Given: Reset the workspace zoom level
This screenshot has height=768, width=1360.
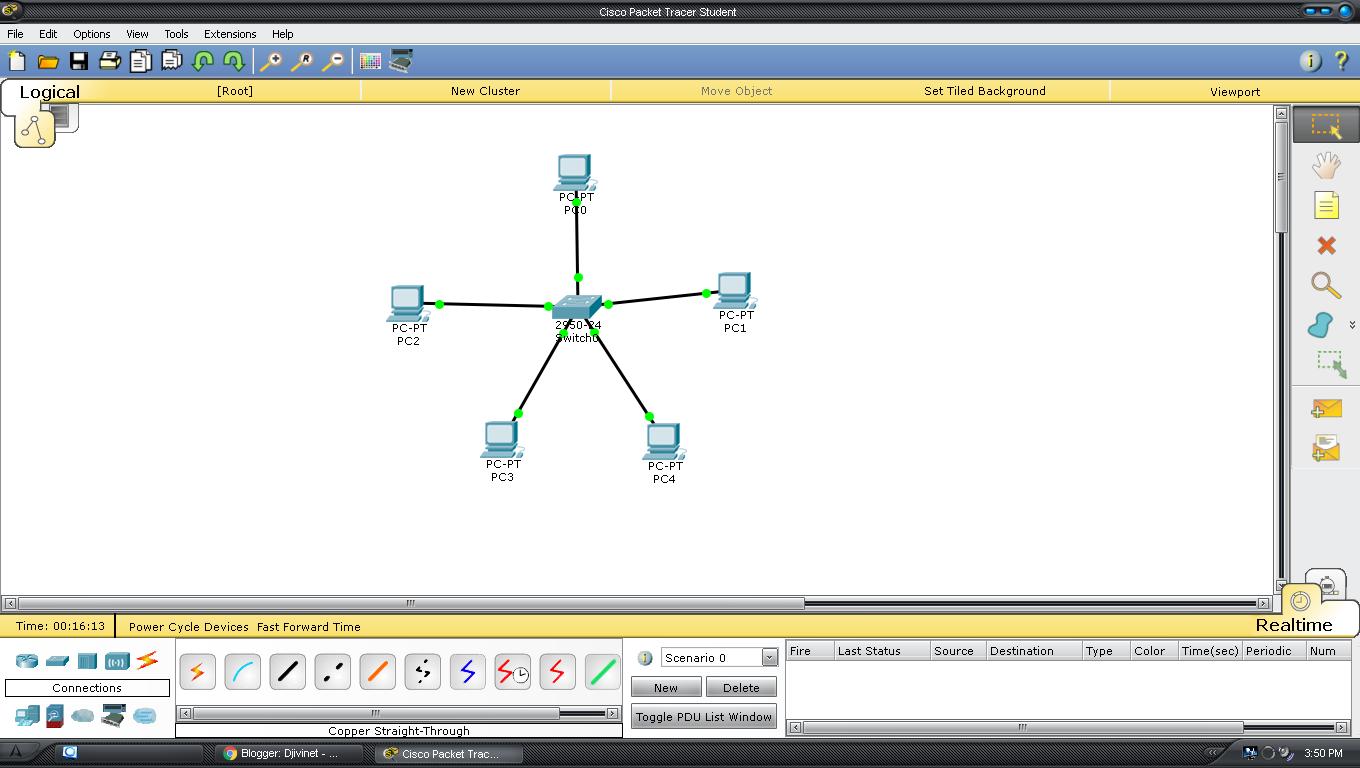Looking at the screenshot, I should tap(301, 61).
